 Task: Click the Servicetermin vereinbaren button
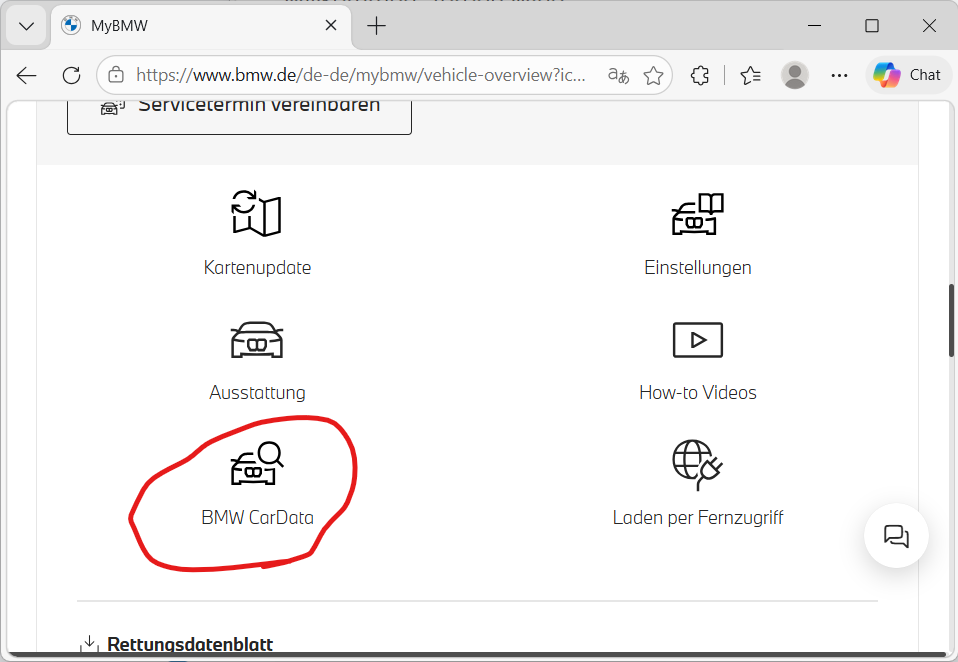tap(239, 107)
